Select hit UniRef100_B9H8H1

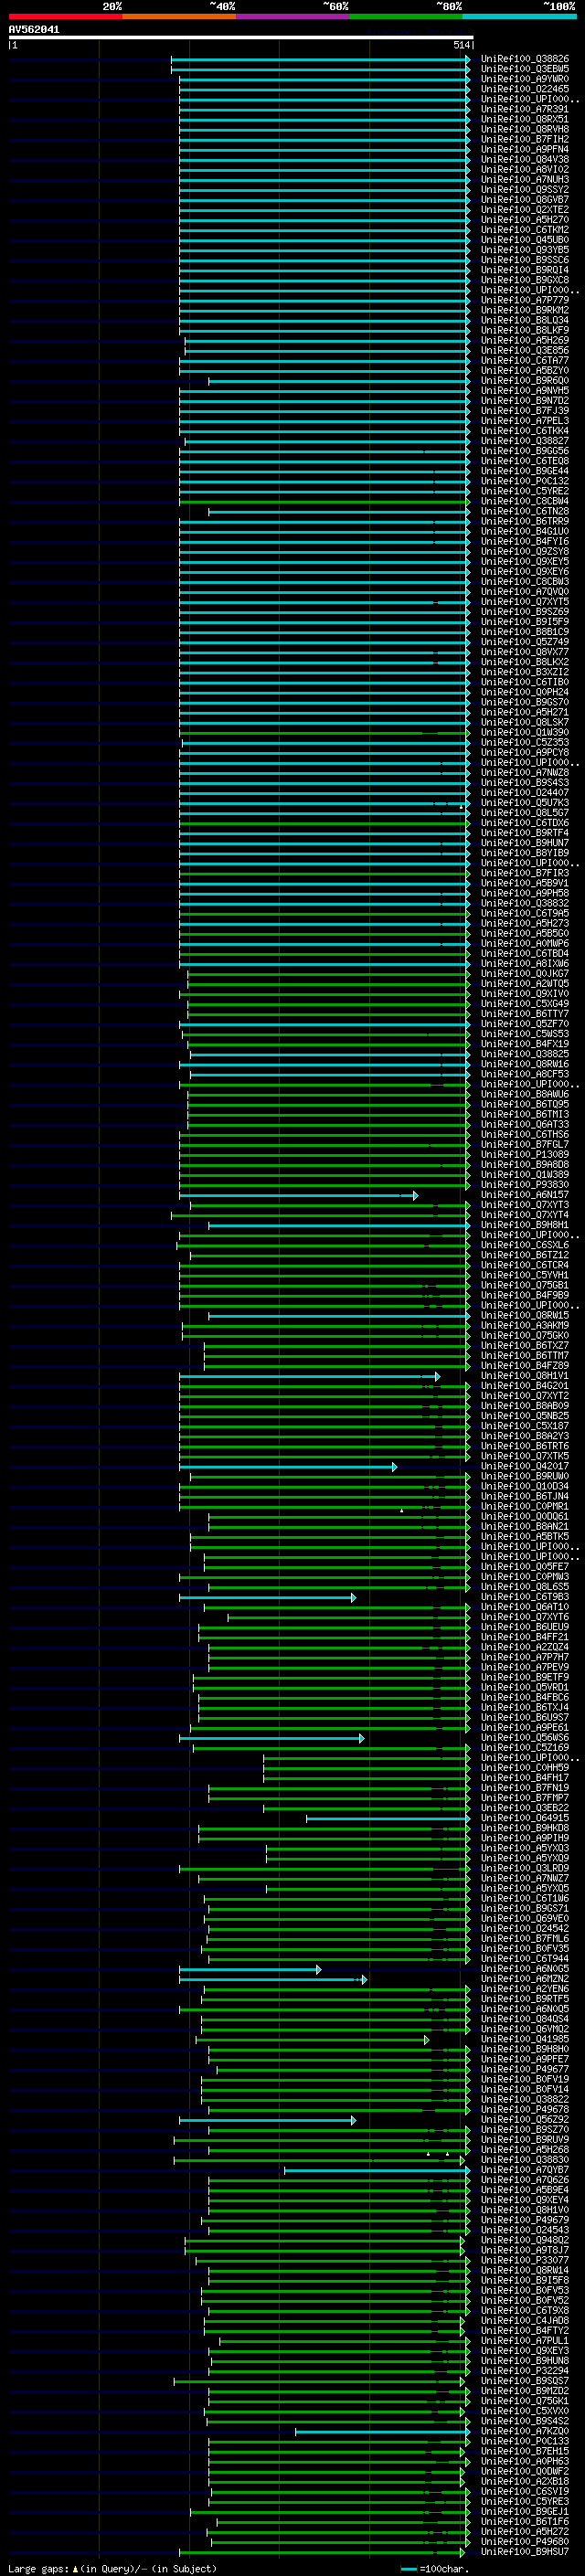point(524,1225)
